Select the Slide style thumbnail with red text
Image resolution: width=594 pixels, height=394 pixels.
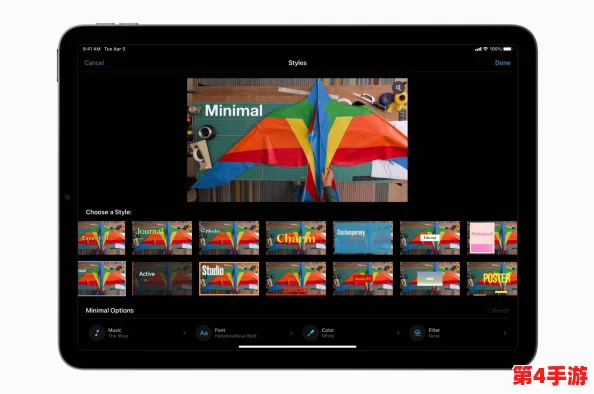coord(296,278)
